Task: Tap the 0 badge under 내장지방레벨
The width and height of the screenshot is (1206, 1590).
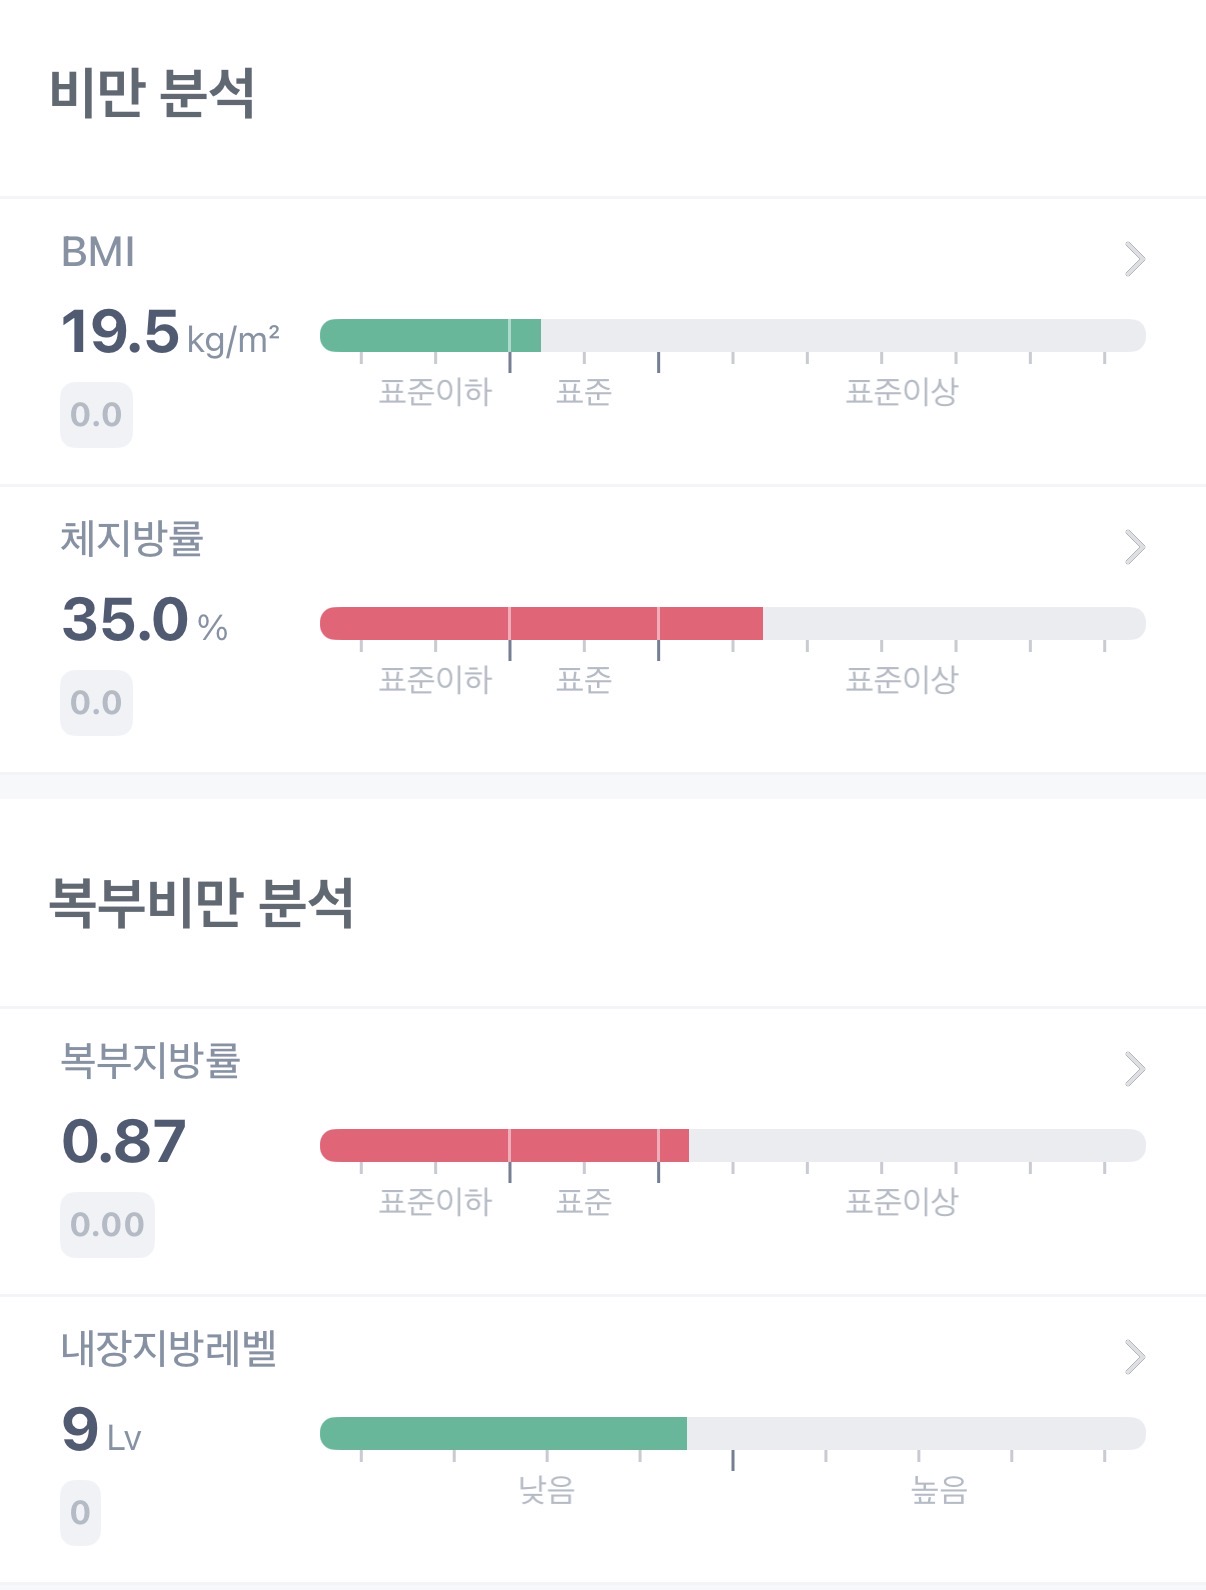Action: pyautogui.click(x=80, y=1513)
